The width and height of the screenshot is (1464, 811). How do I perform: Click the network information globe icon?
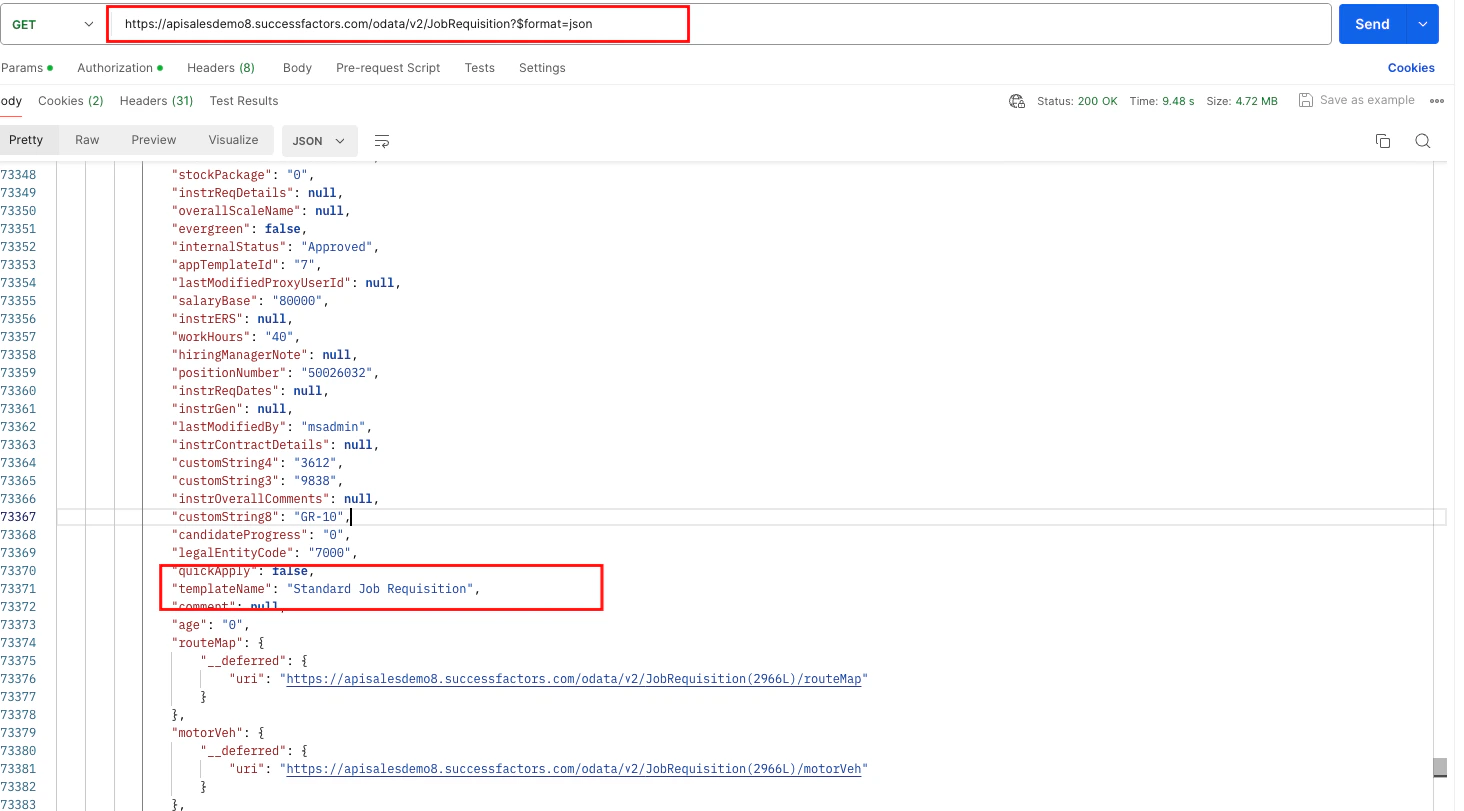pyautogui.click(x=1016, y=101)
